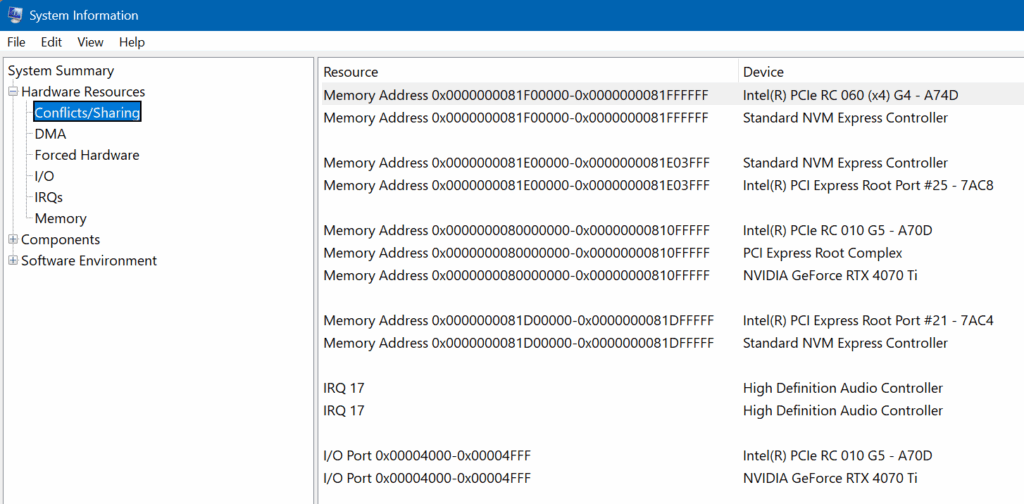Expand the Software Environment tree node
Image resolution: width=1024 pixels, height=504 pixels.
point(13,261)
